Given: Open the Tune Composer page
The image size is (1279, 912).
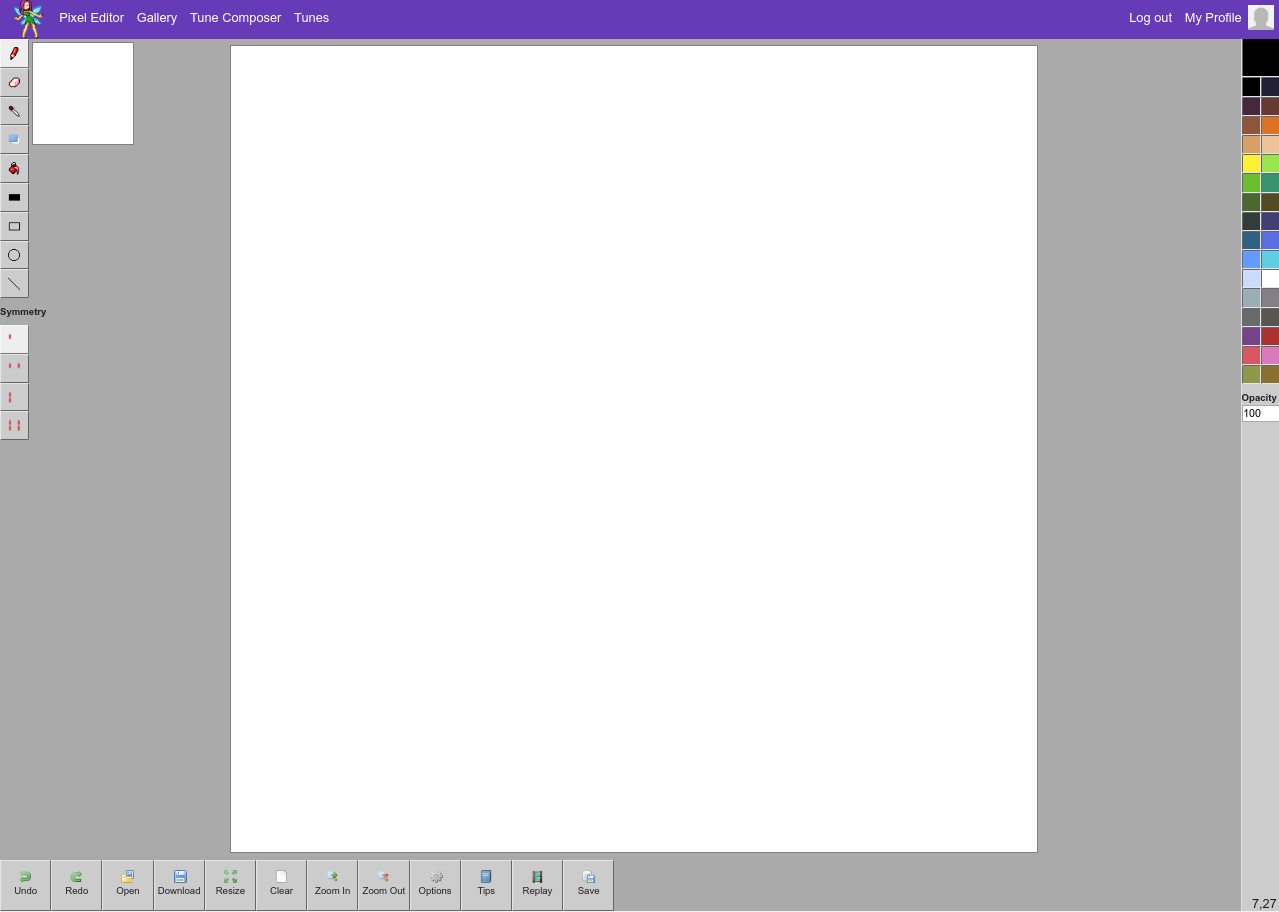Looking at the screenshot, I should (x=235, y=18).
